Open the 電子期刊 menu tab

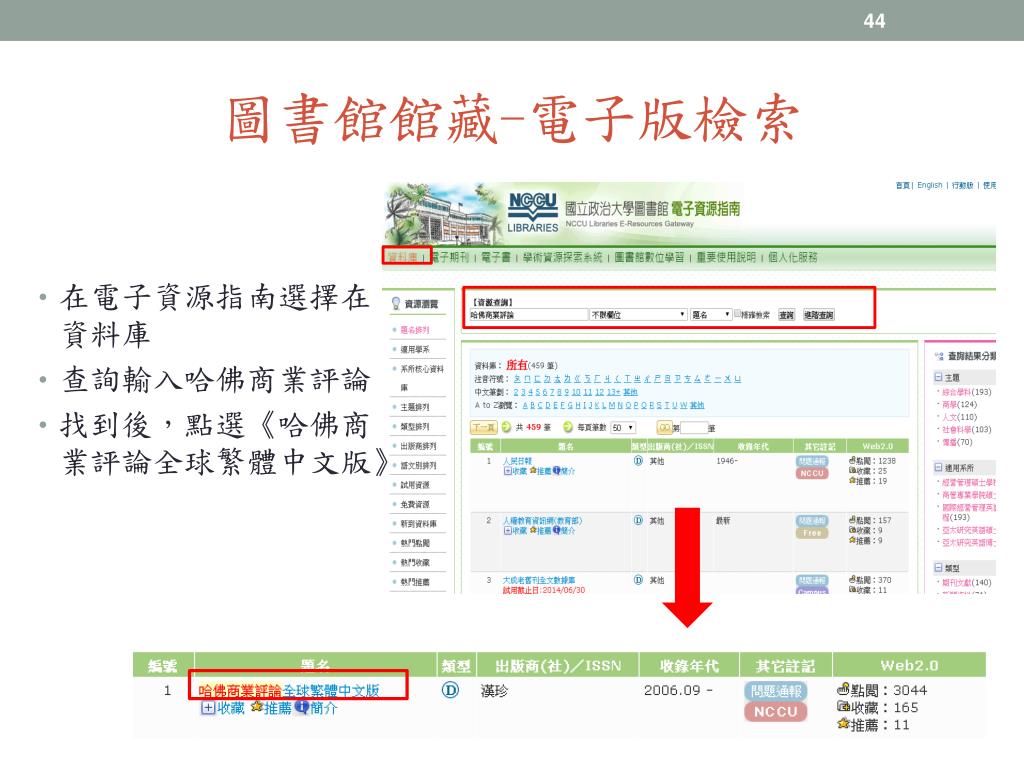click(450, 257)
